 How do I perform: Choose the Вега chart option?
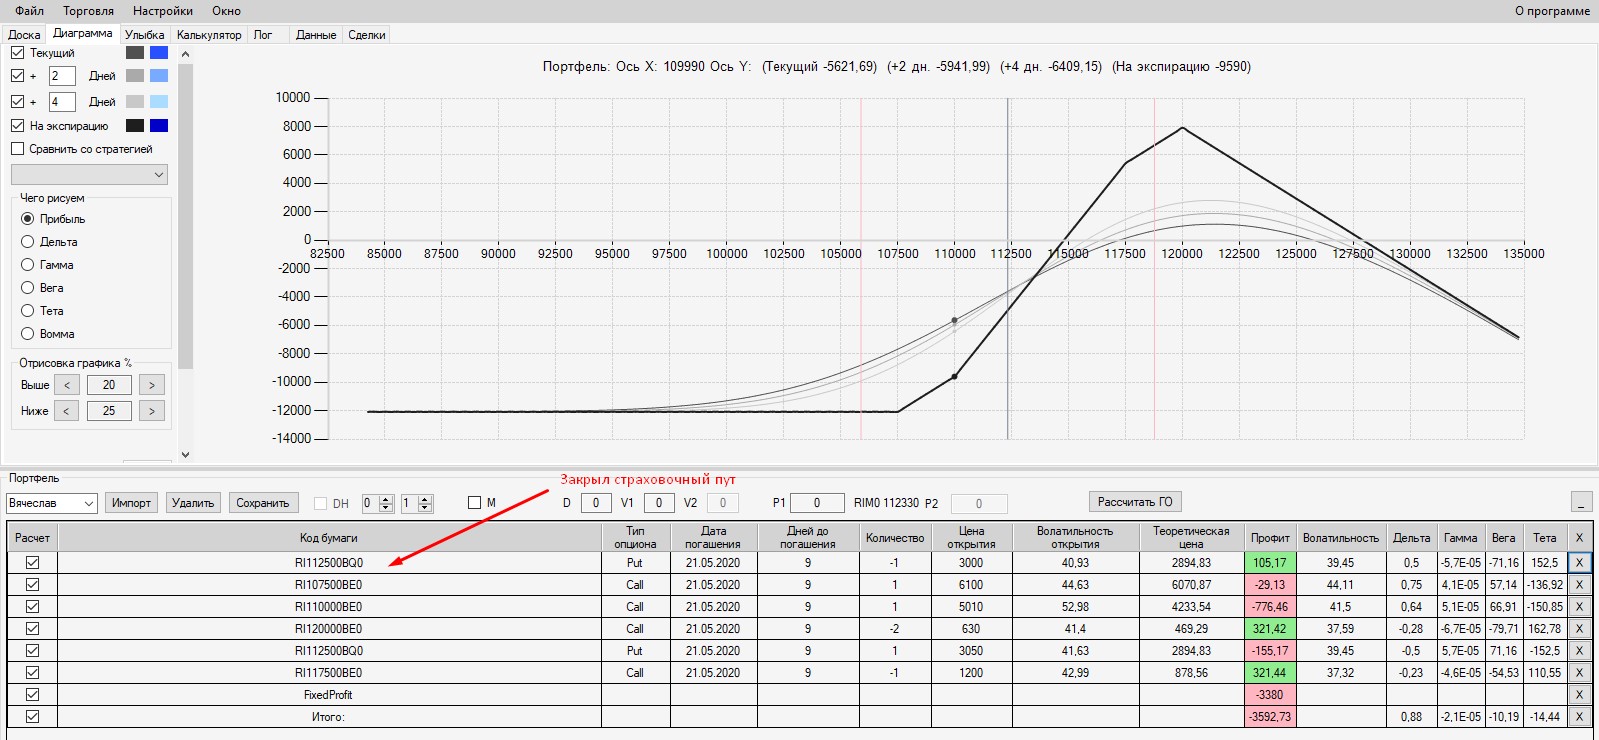coord(28,288)
